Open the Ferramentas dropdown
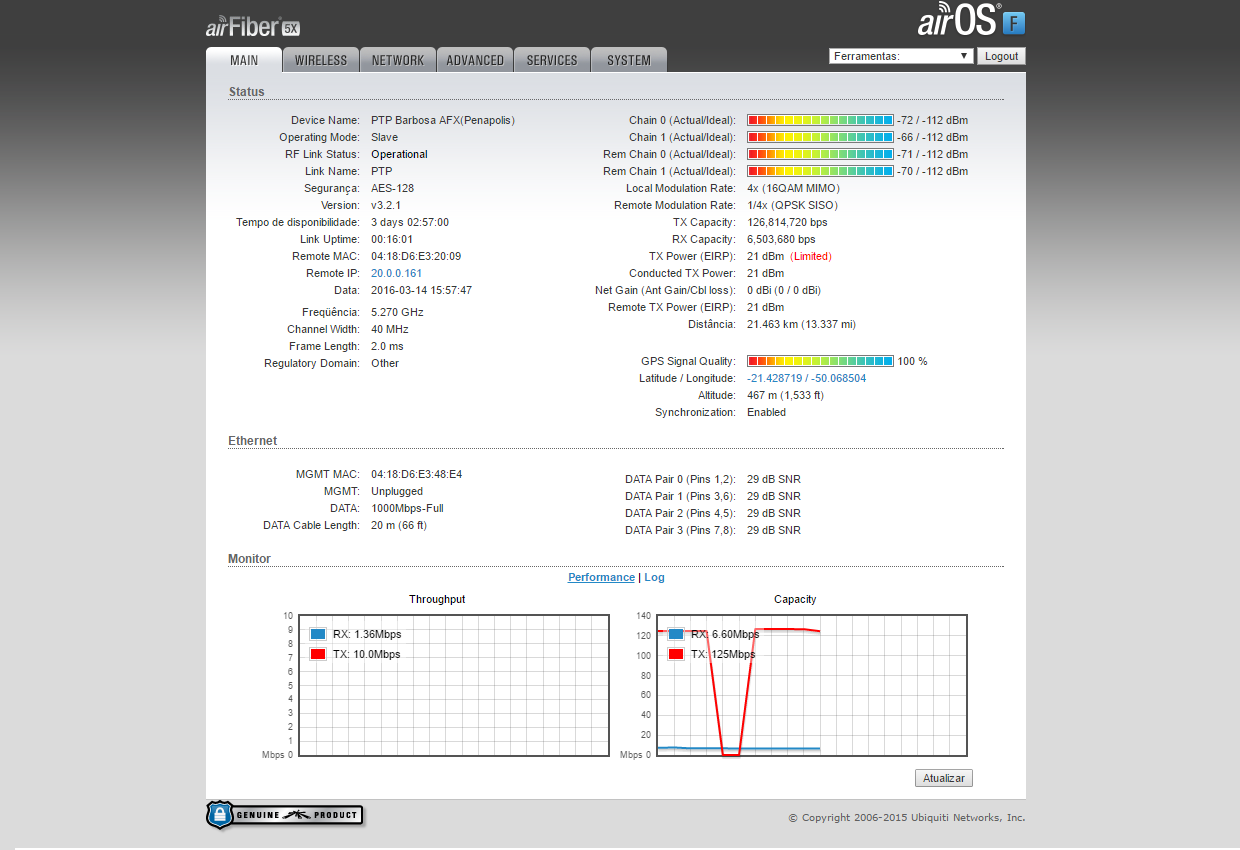 click(x=901, y=56)
